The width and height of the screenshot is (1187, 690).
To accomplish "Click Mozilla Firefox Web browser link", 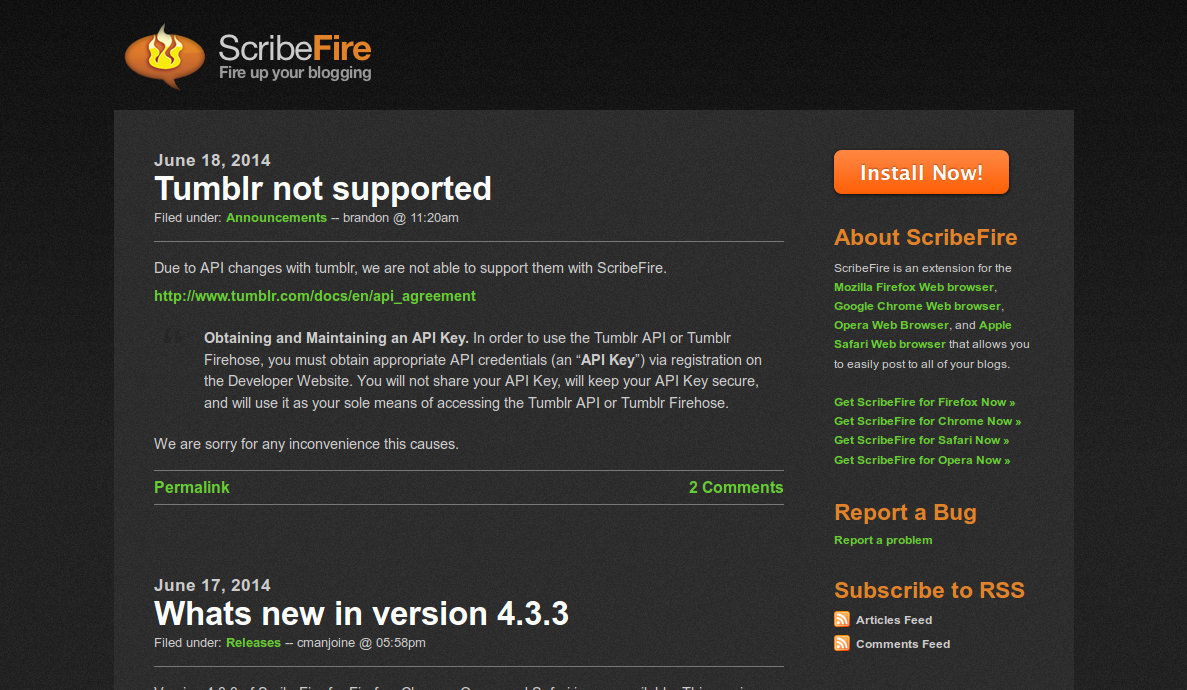I will pos(914,287).
